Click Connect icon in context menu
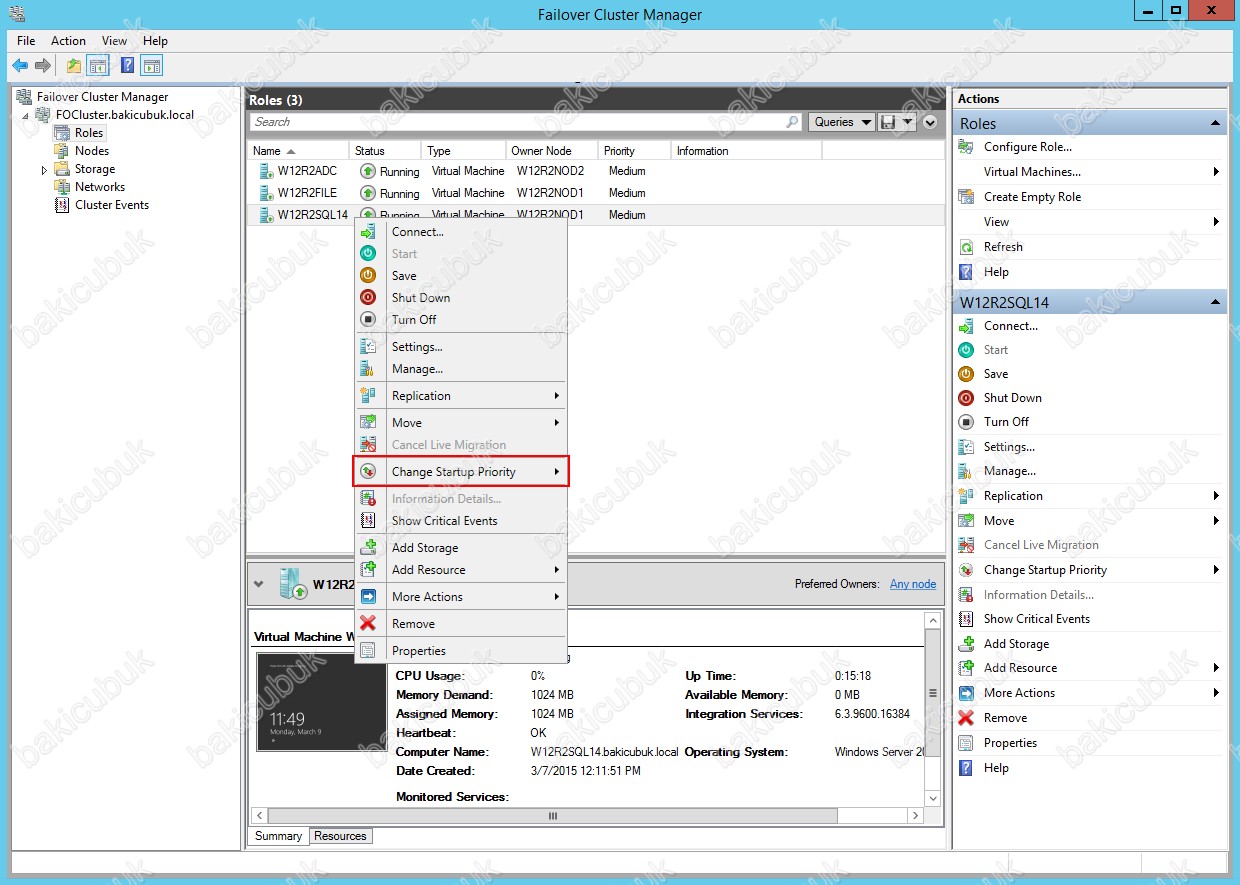1240x885 pixels. coord(368,232)
